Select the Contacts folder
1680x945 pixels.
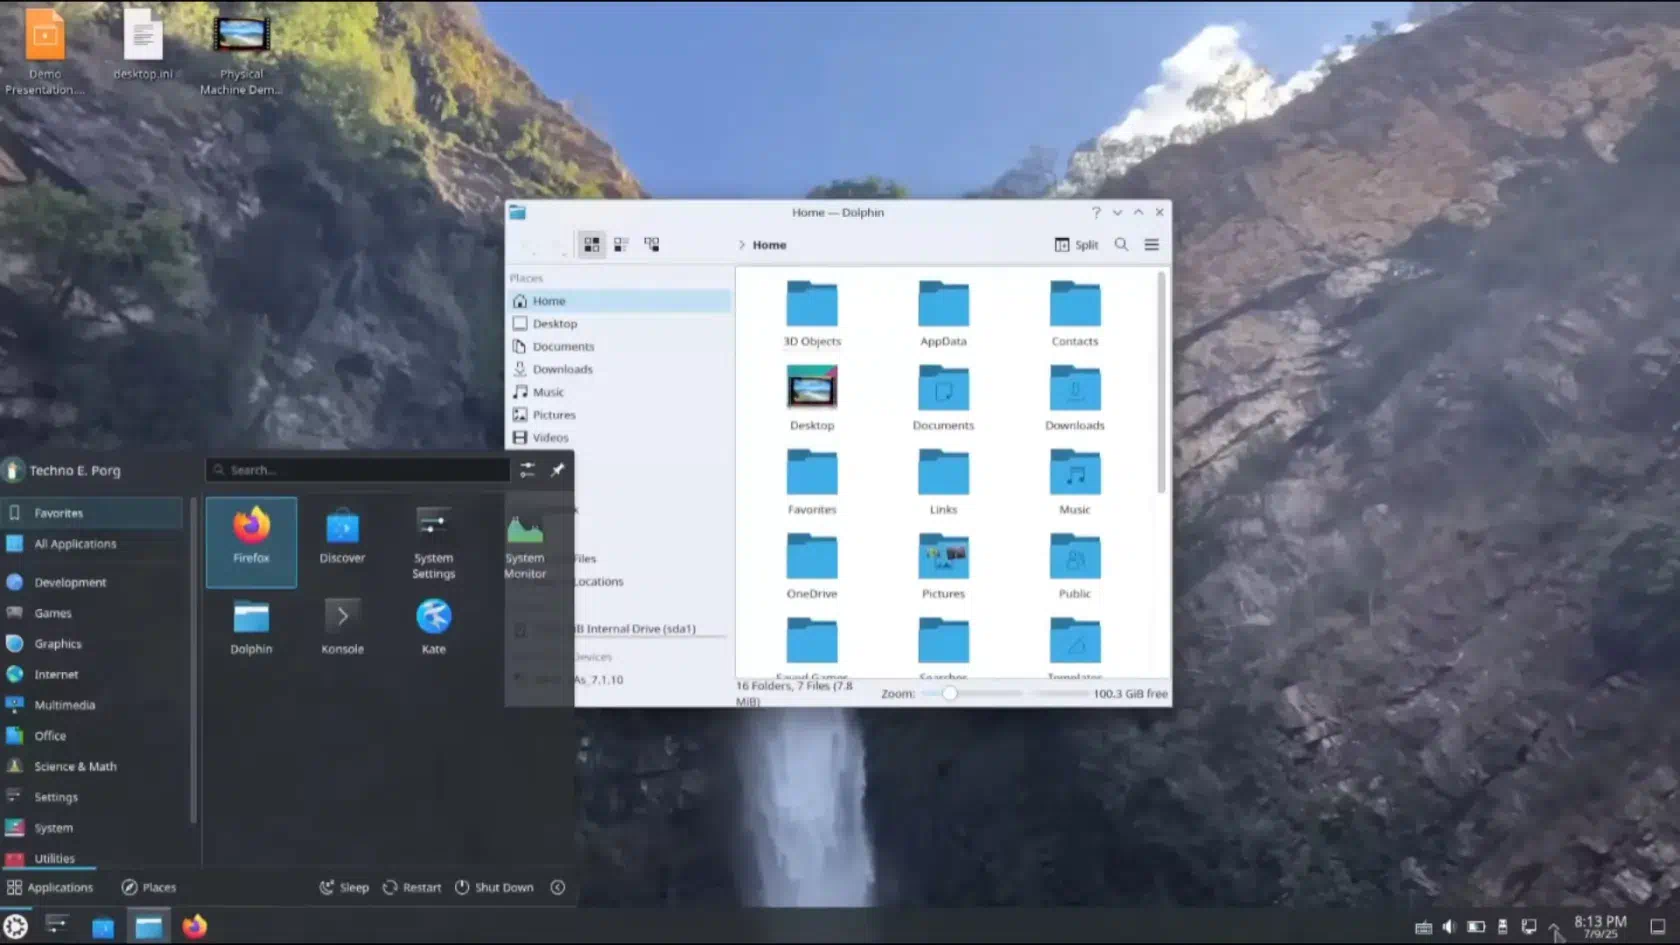pos(1075,314)
